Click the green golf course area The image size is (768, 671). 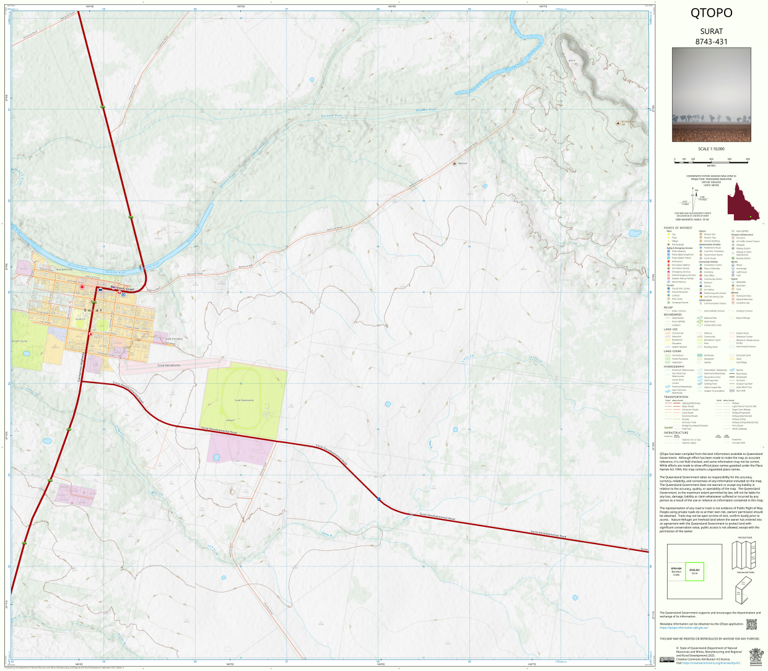[27, 340]
